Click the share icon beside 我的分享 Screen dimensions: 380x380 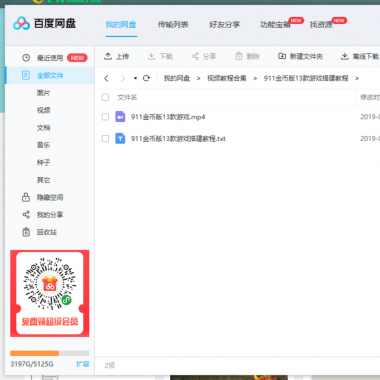[26, 214]
